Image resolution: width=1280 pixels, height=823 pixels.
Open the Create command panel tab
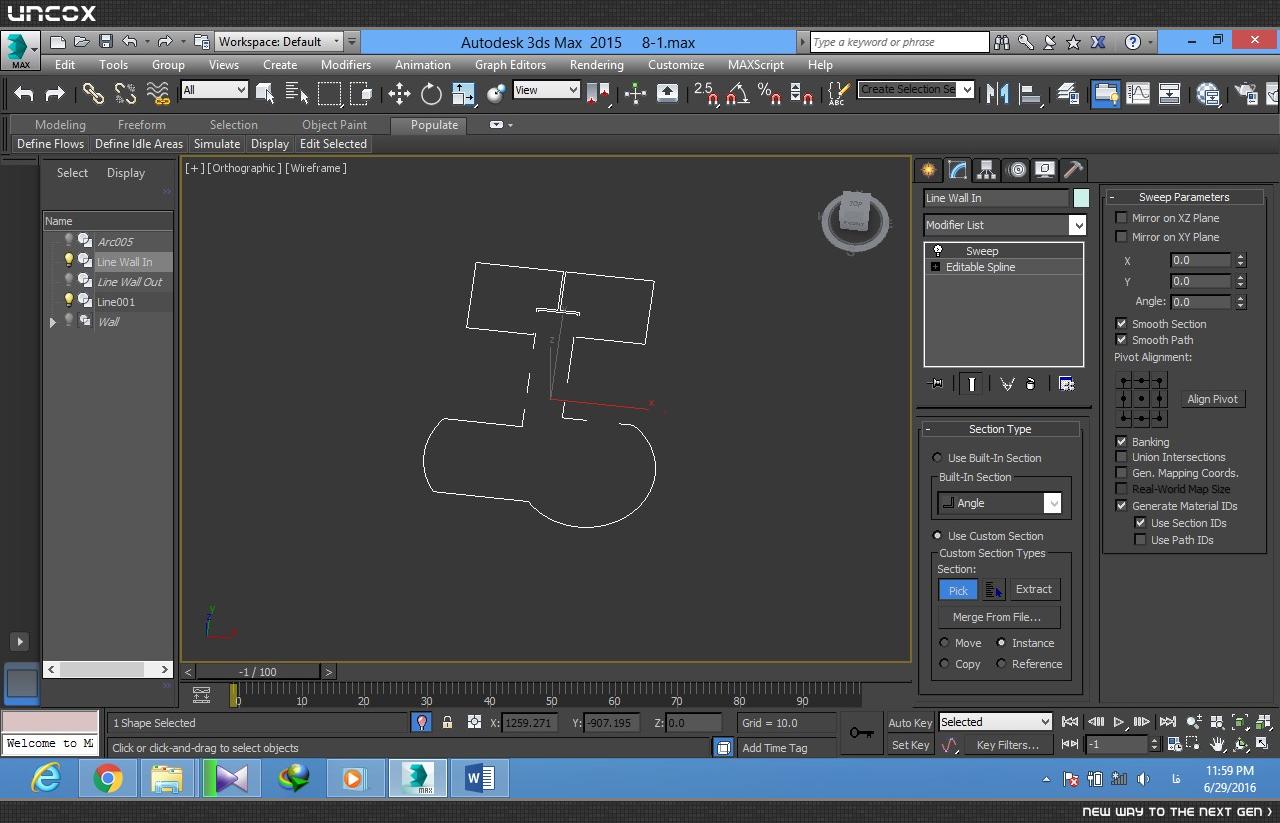[x=929, y=169]
